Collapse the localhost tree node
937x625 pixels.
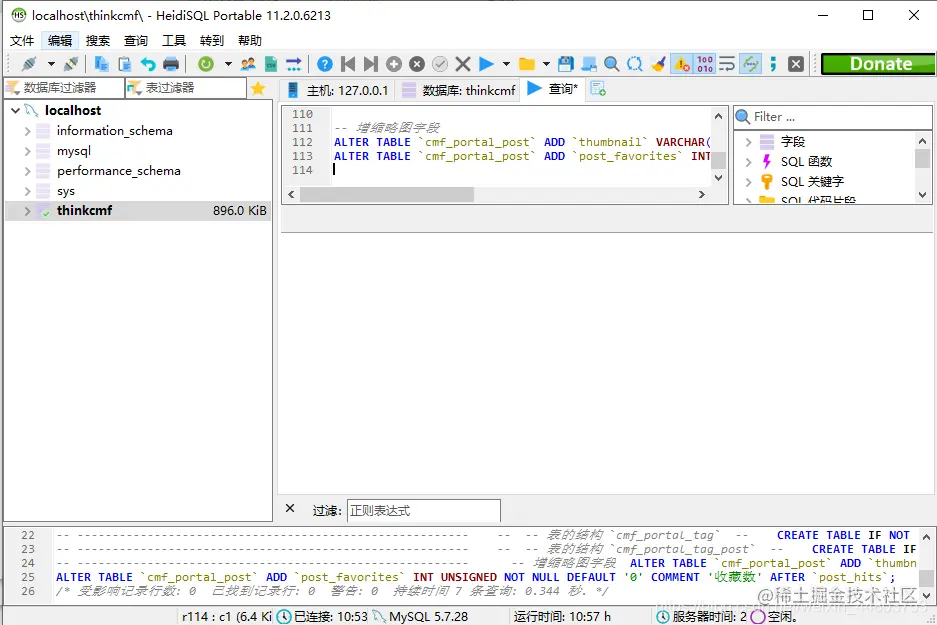click(16, 111)
